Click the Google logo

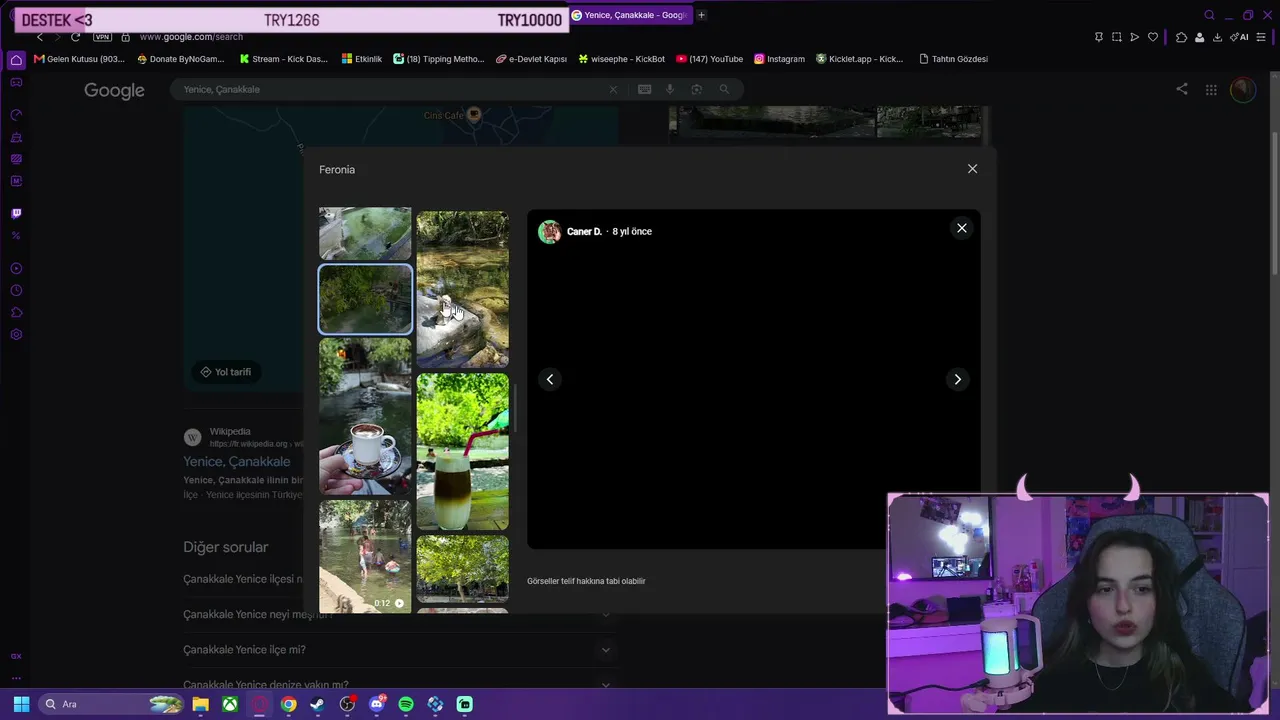click(114, 91)
